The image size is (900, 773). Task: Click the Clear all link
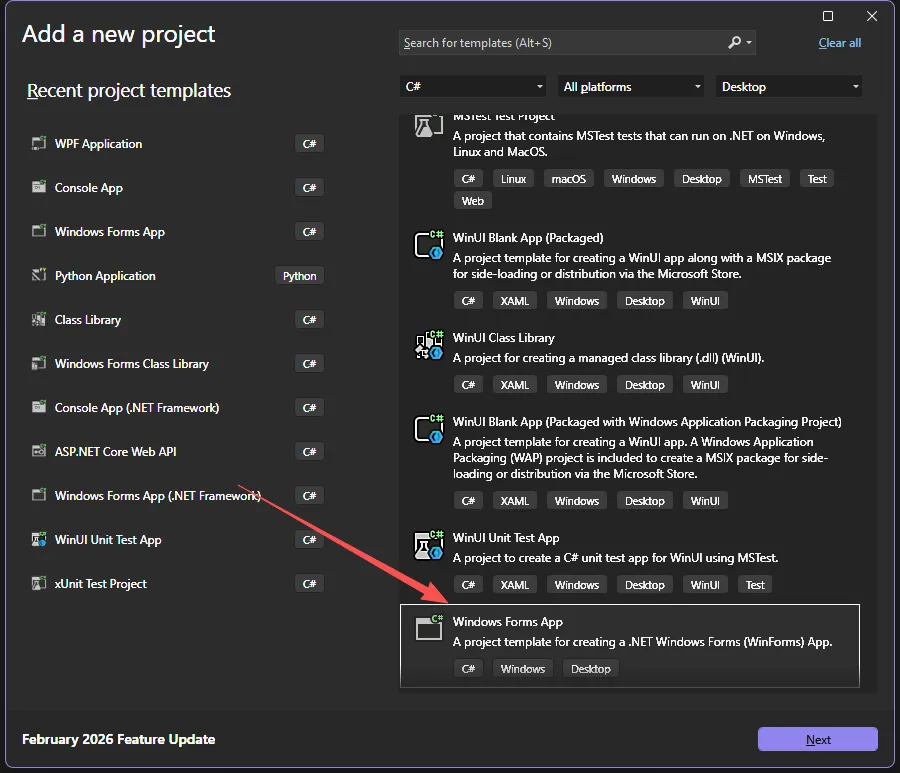pos(839,43)
